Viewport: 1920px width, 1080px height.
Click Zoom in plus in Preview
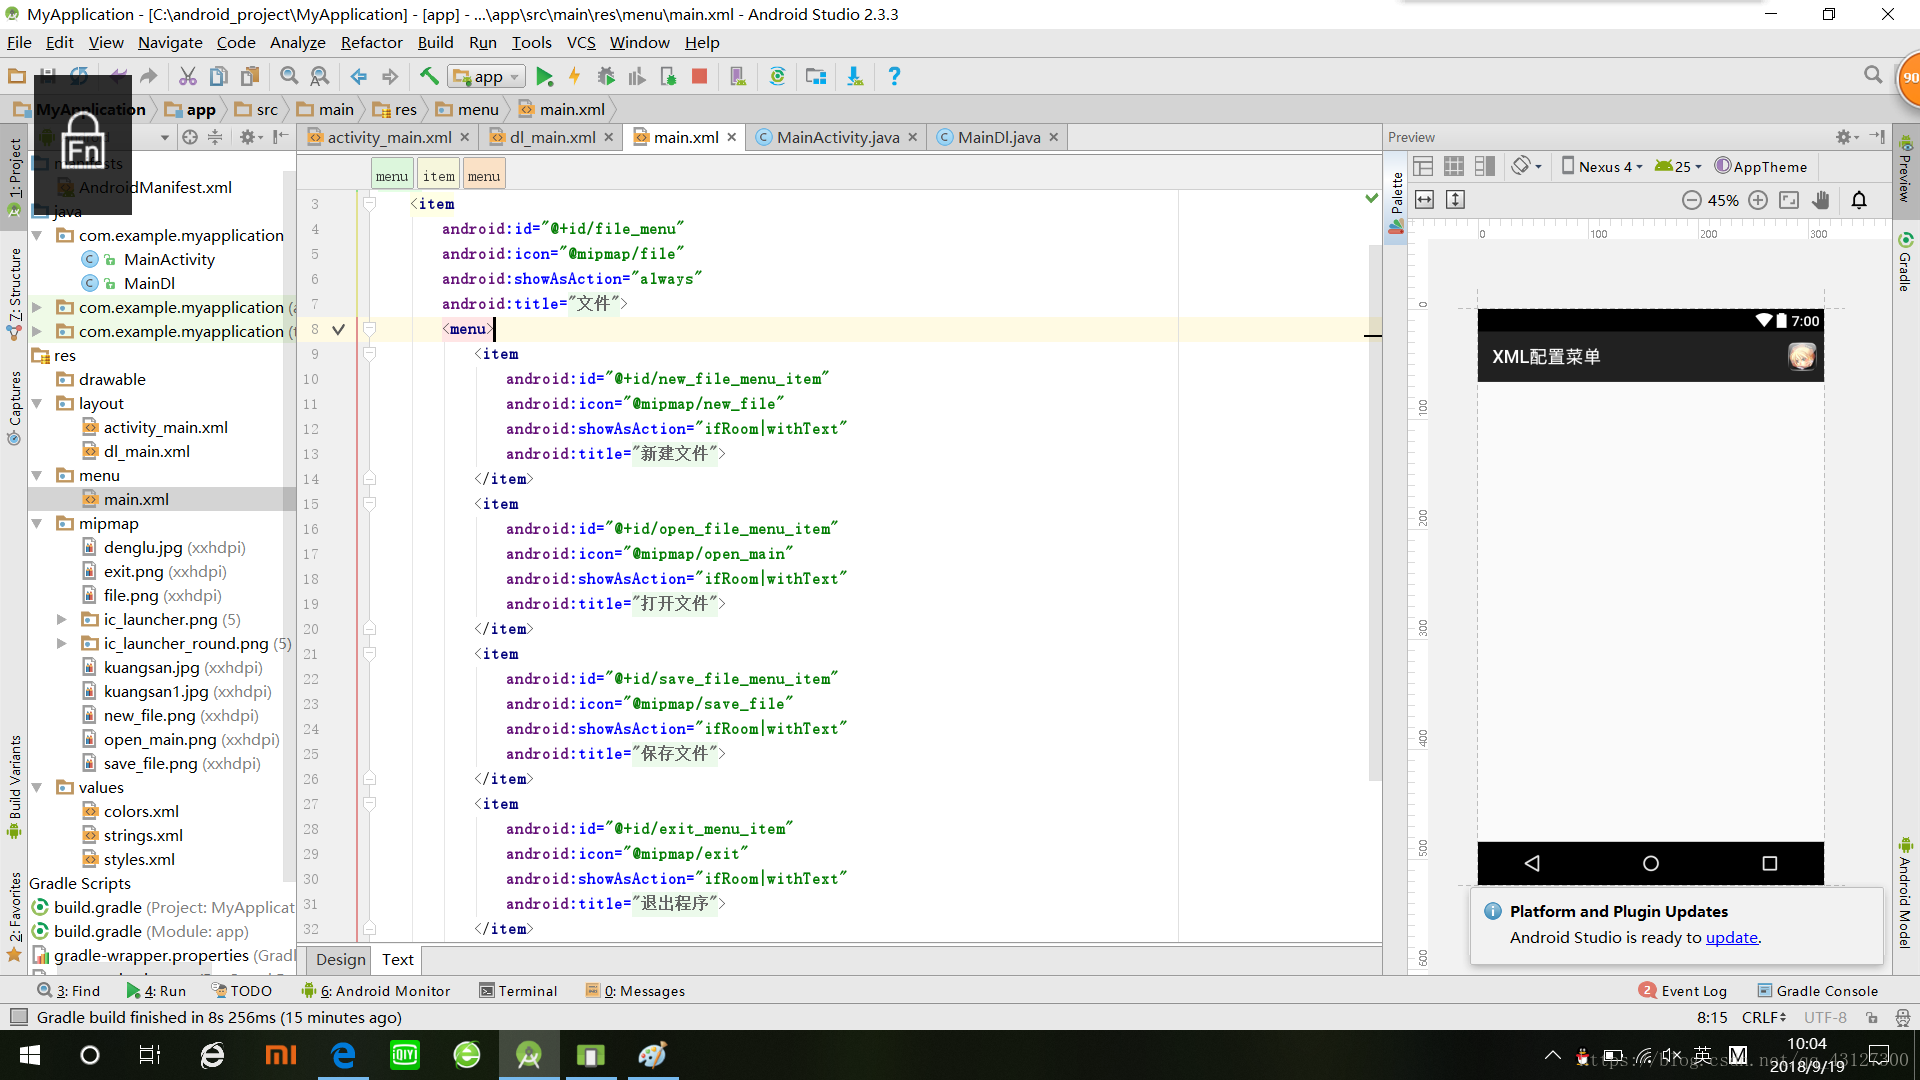pos(1758,200)
